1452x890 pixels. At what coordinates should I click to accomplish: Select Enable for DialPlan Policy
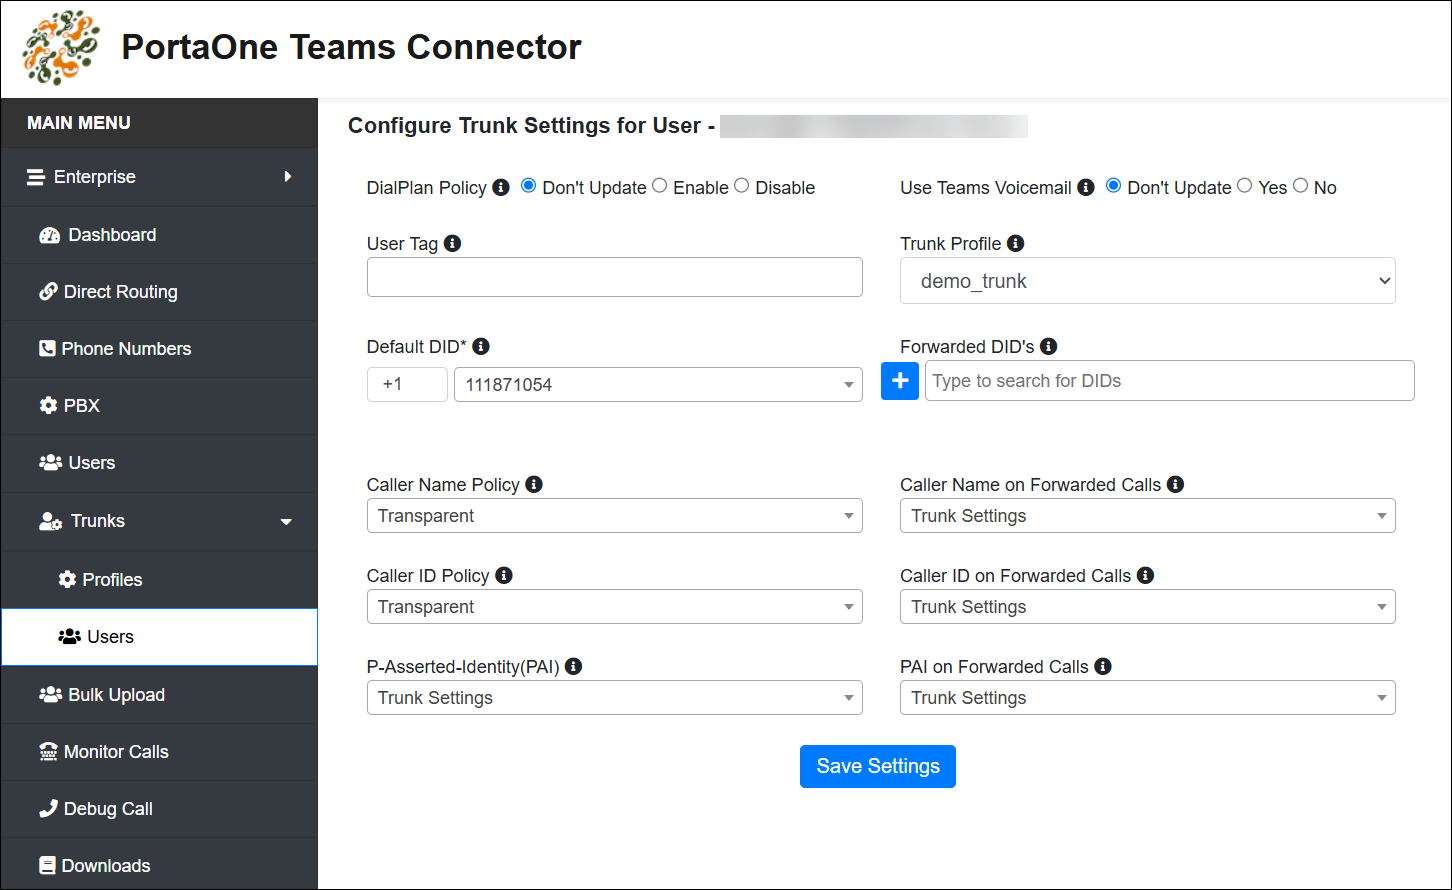[660, 186]
